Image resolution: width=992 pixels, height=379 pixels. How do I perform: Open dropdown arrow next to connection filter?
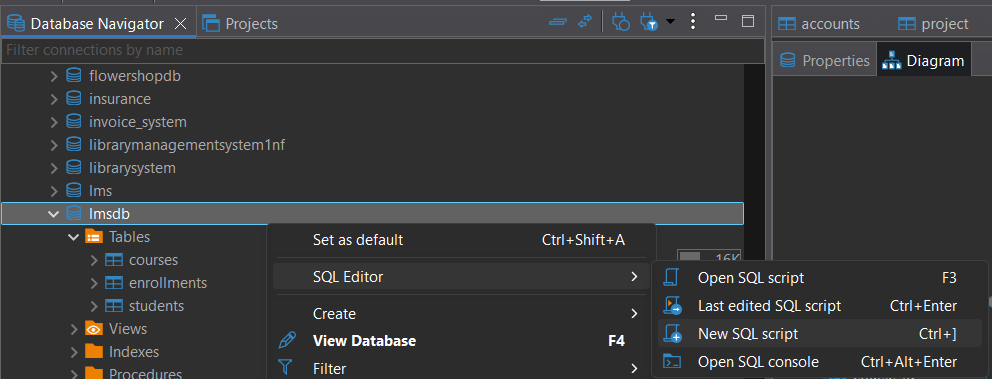[670, 22]
